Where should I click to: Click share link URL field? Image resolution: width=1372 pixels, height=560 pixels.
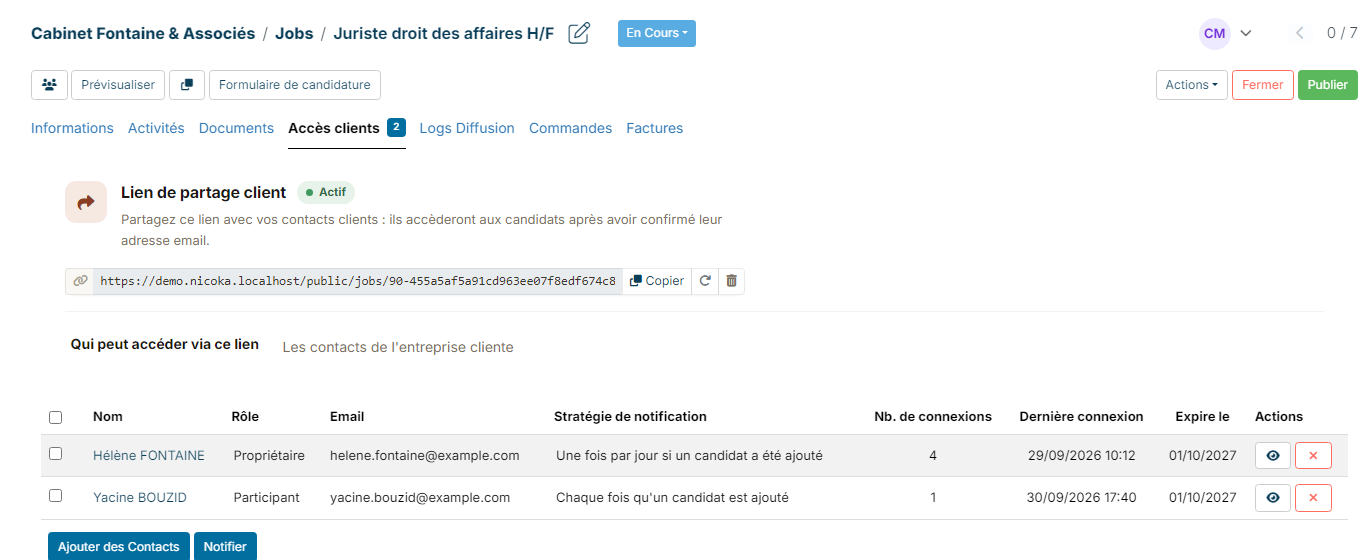(358, 281)
